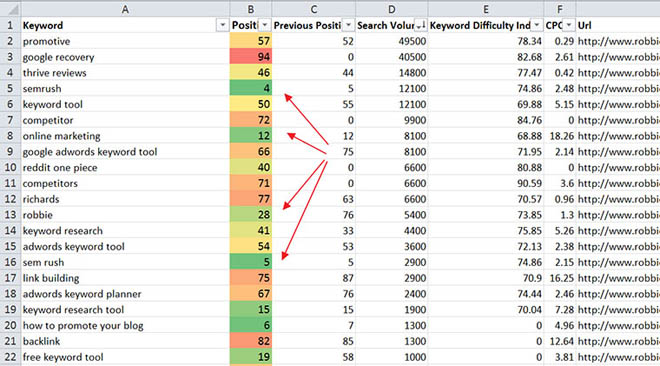Click the Url header cell
Screen dimensions: 660x366
click(618, 25)
